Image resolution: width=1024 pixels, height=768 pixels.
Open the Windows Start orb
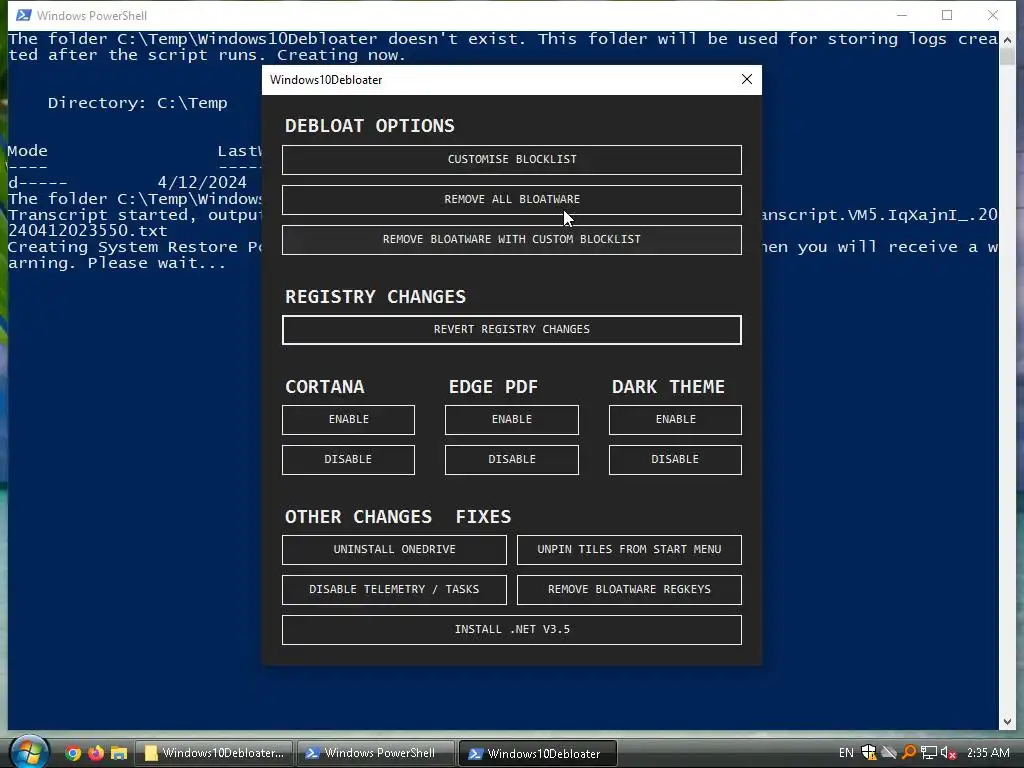[x=29, y=752]
